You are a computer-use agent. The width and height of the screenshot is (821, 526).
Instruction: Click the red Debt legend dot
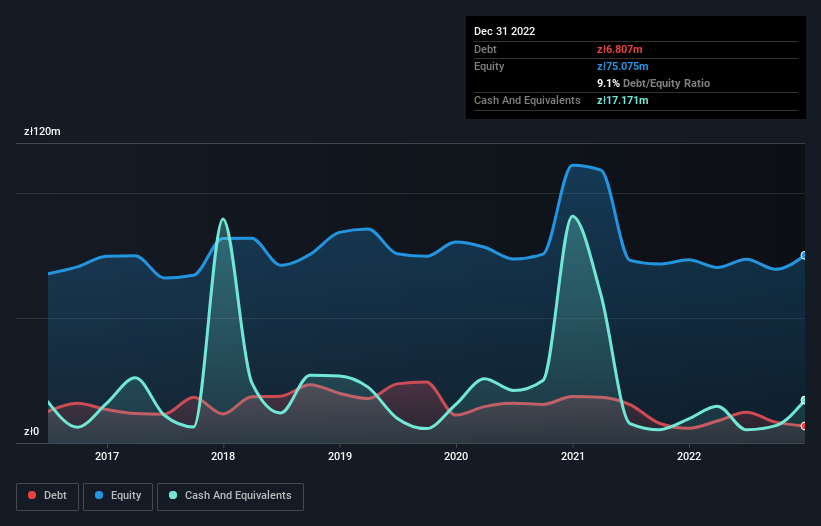click(x=32, y=495)
